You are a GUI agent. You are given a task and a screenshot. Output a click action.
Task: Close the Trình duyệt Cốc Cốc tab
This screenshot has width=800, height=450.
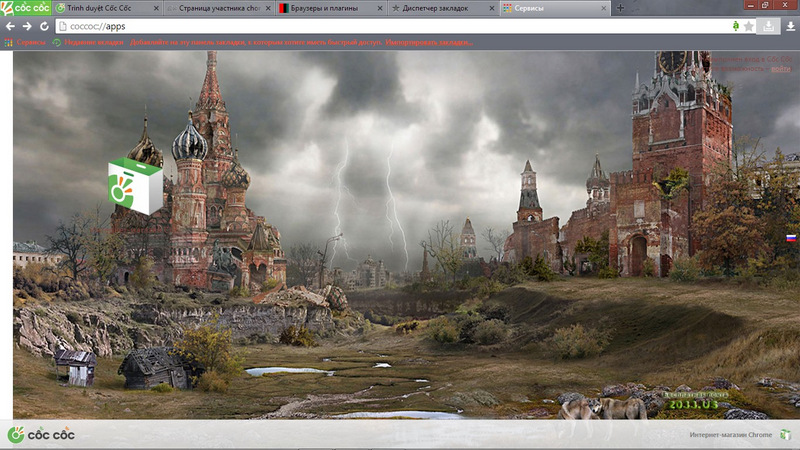point(156,8)
